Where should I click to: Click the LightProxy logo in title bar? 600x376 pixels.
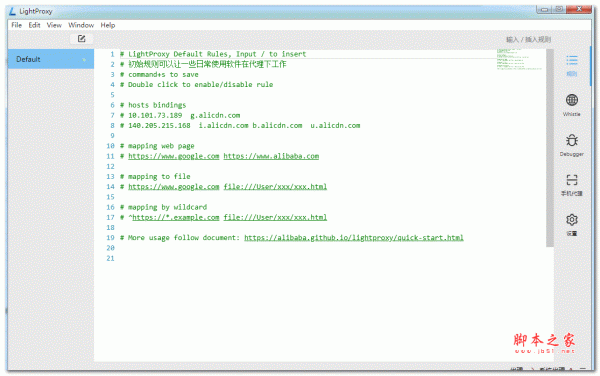[12, 11]
